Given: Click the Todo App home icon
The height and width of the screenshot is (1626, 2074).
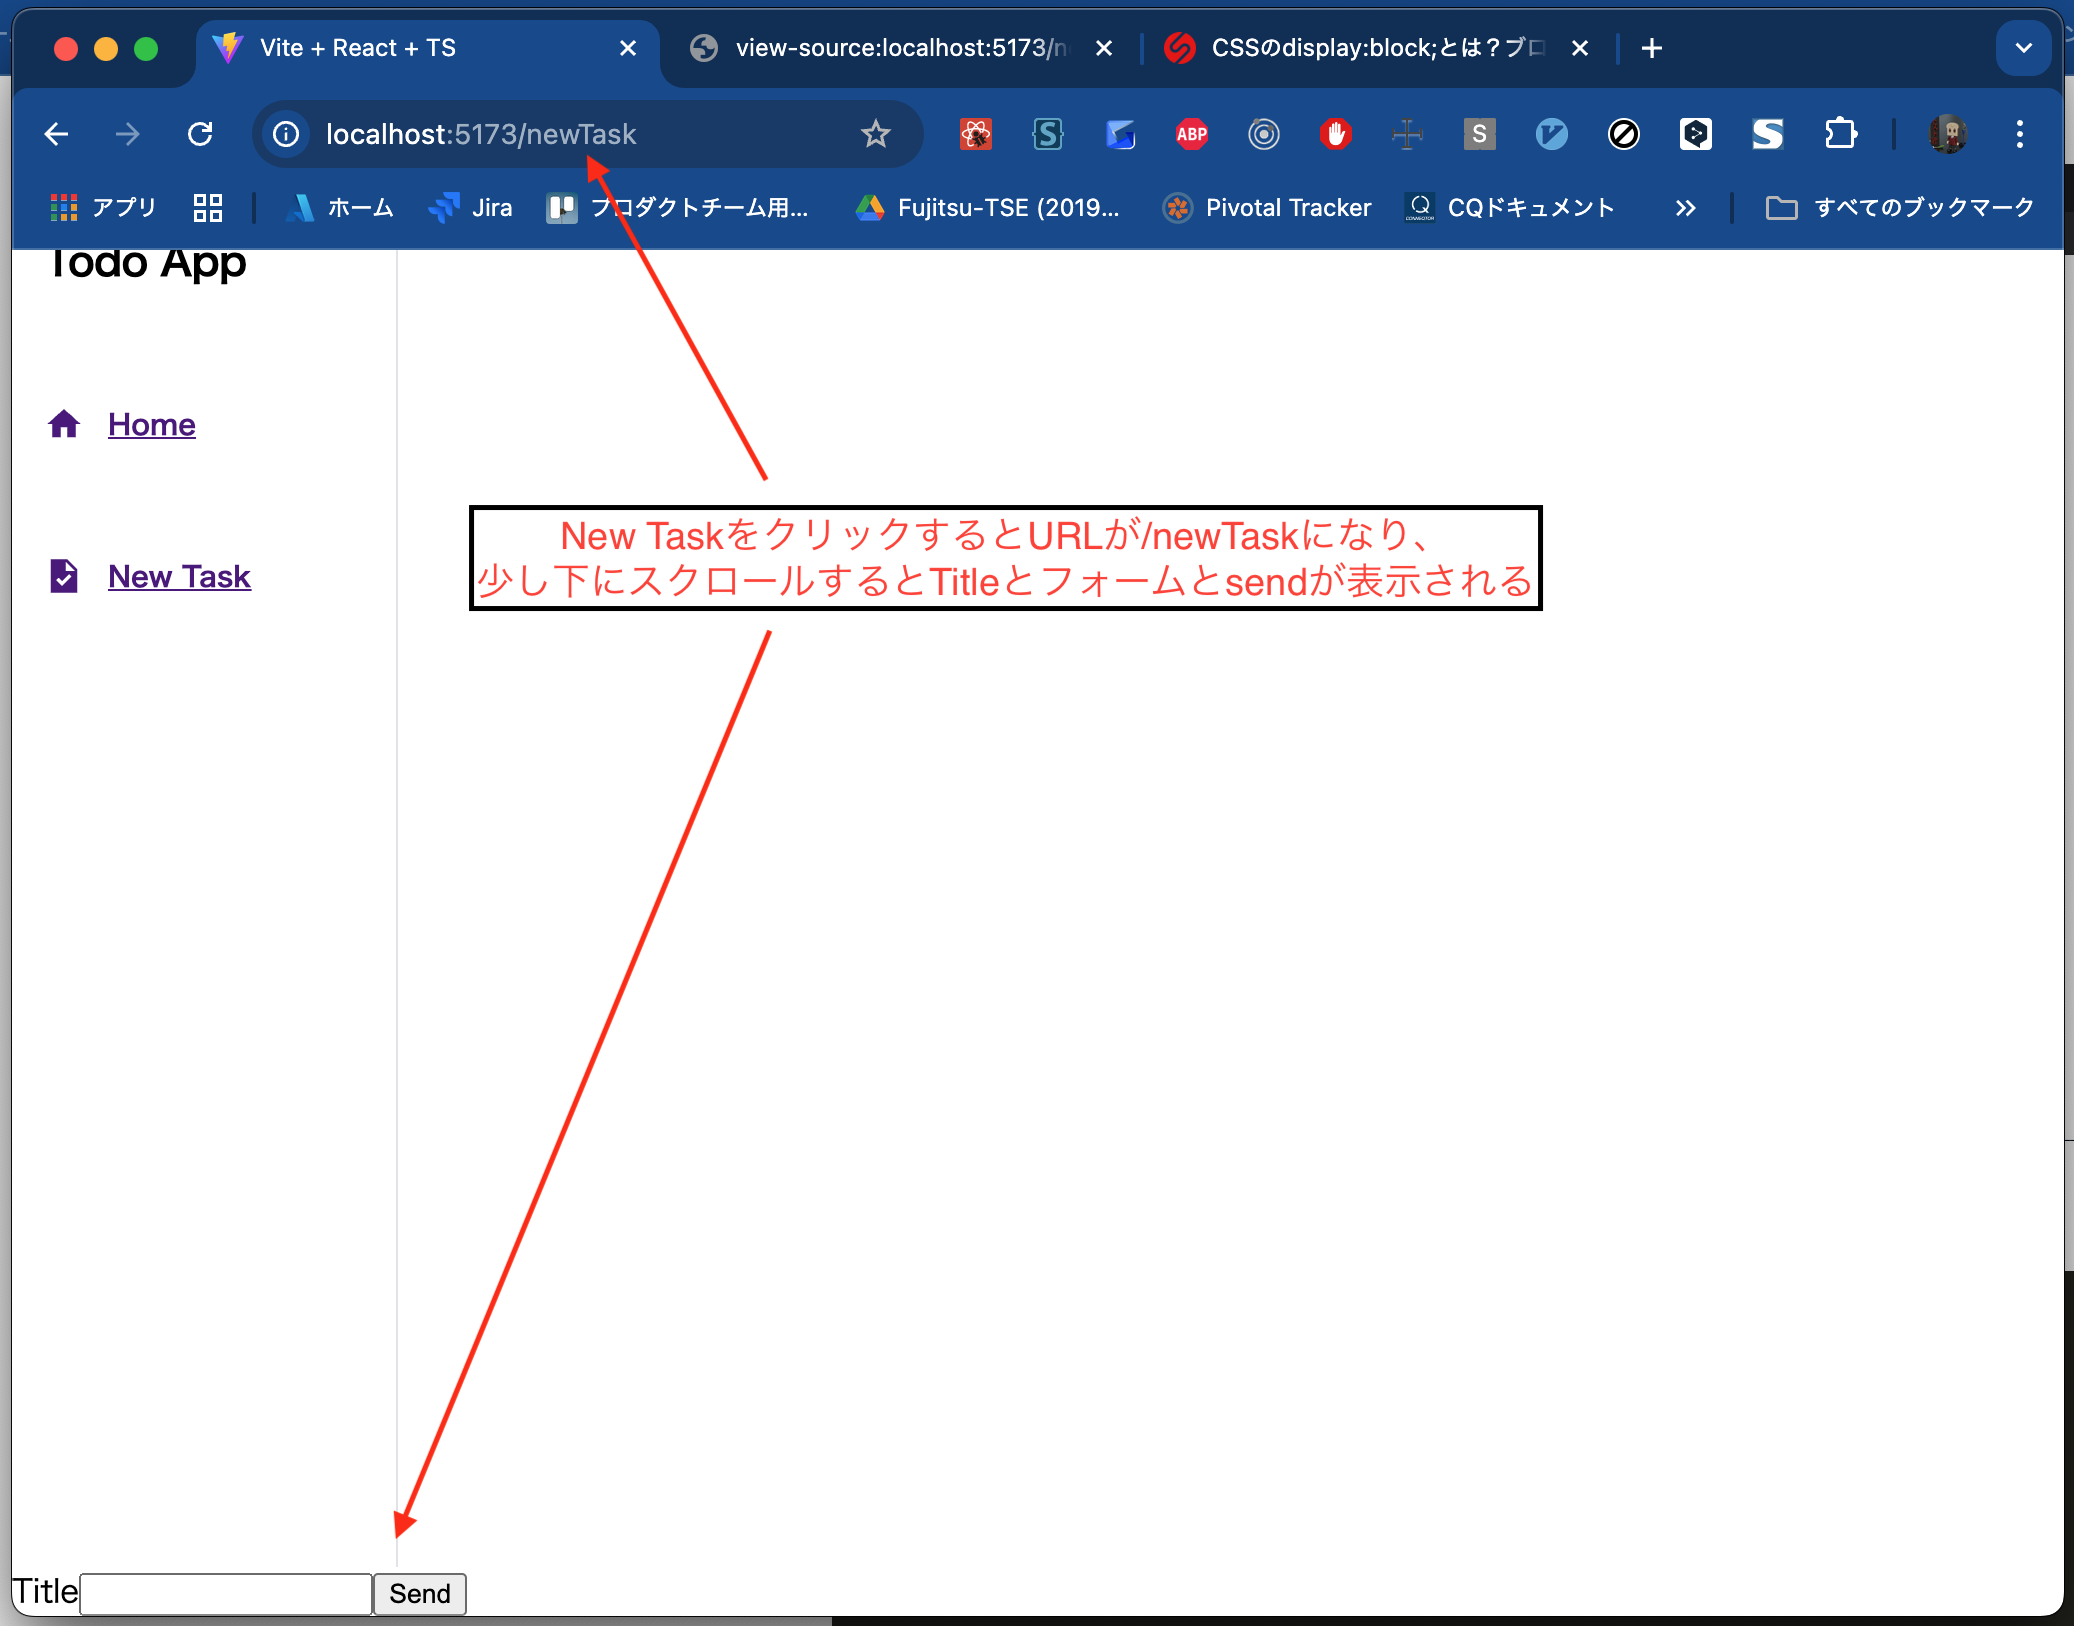Looking at the screenshot, I should (64, 422).
